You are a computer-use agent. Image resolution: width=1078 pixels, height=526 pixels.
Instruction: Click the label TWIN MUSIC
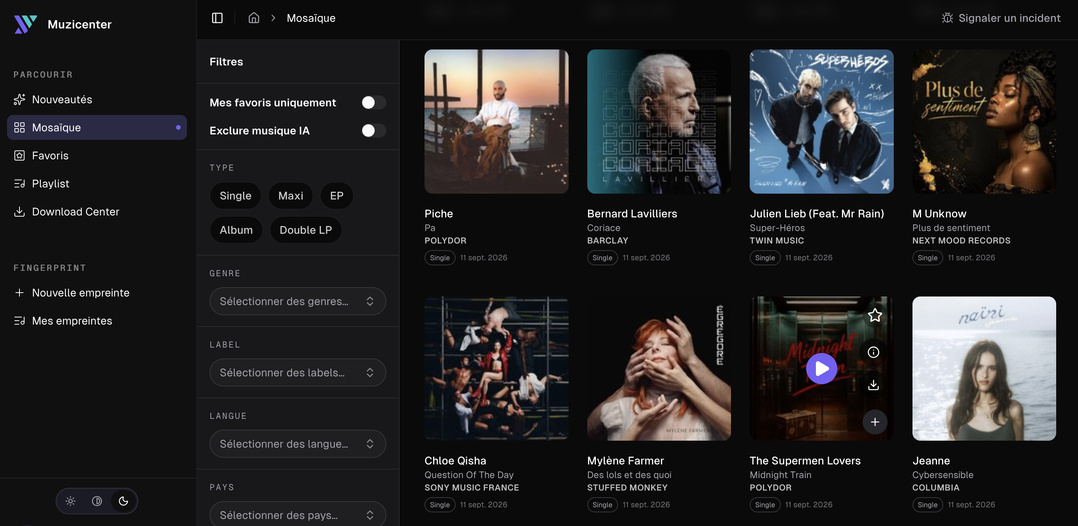[777, 241]
